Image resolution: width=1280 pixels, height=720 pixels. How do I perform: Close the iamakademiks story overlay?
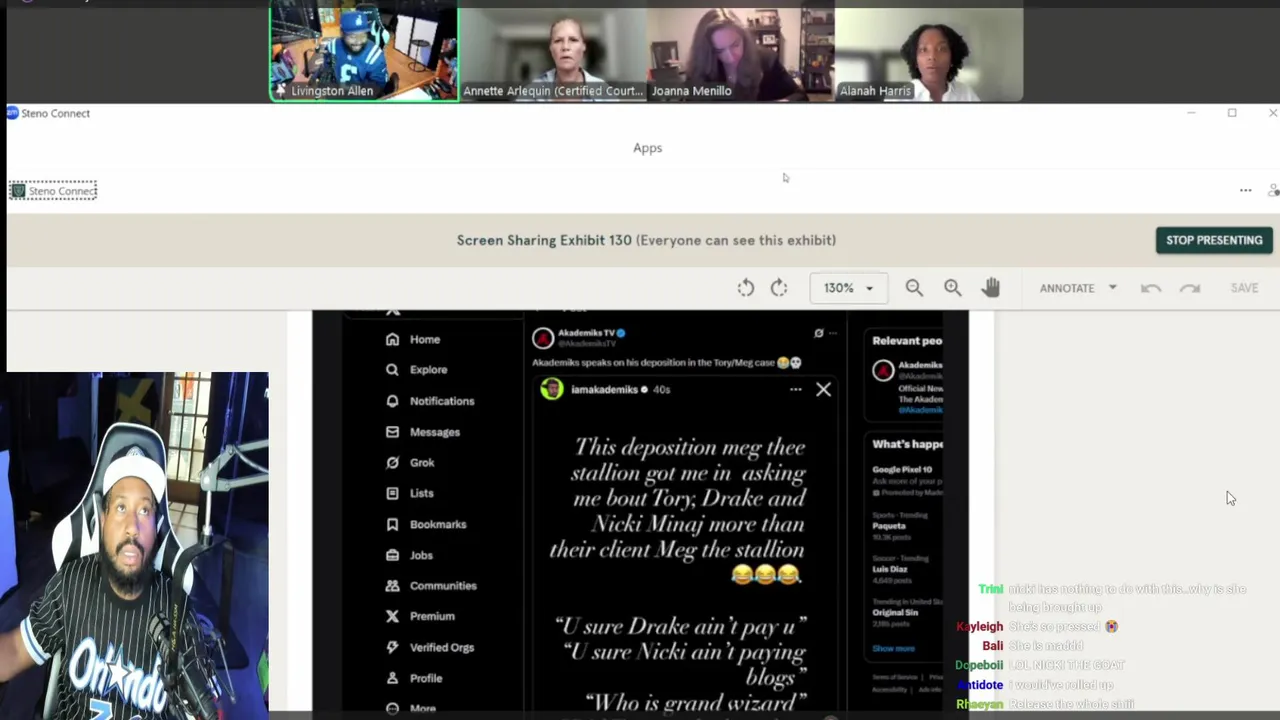823,390
